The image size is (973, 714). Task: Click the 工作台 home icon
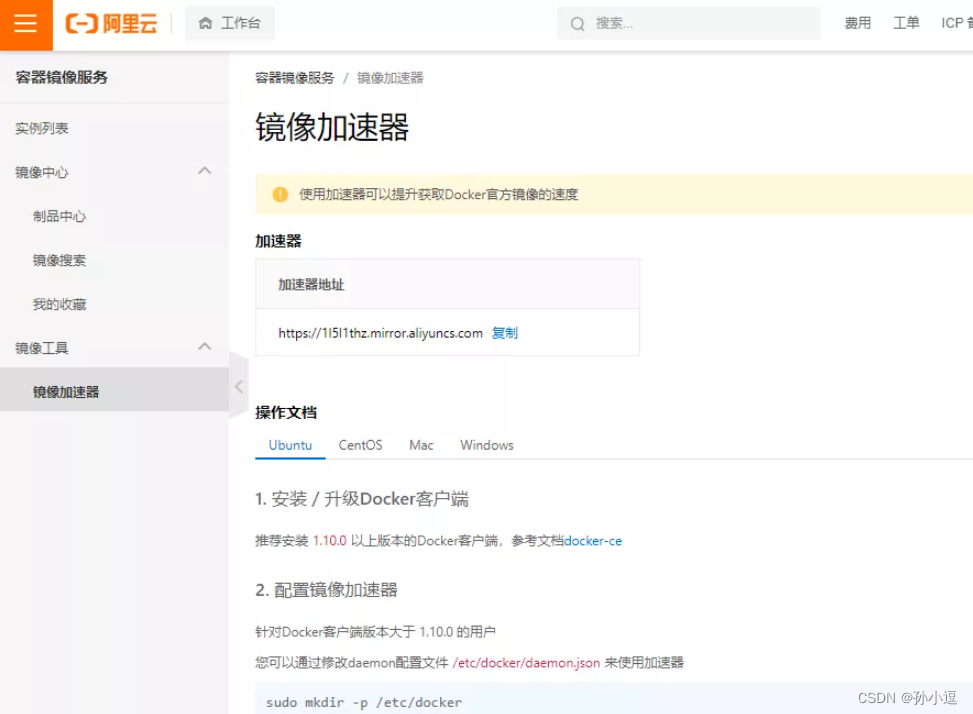coord(207,23)
